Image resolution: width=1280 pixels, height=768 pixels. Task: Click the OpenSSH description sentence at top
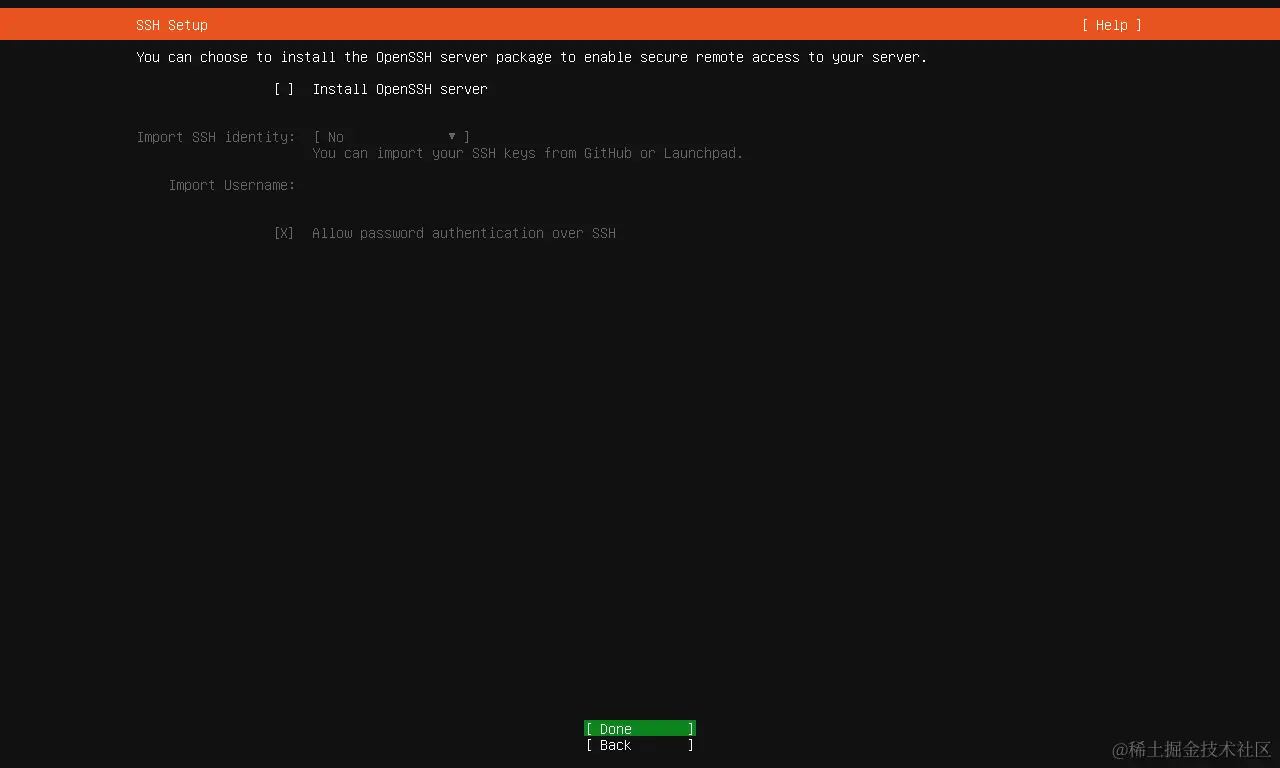click(x=532, y=57)
